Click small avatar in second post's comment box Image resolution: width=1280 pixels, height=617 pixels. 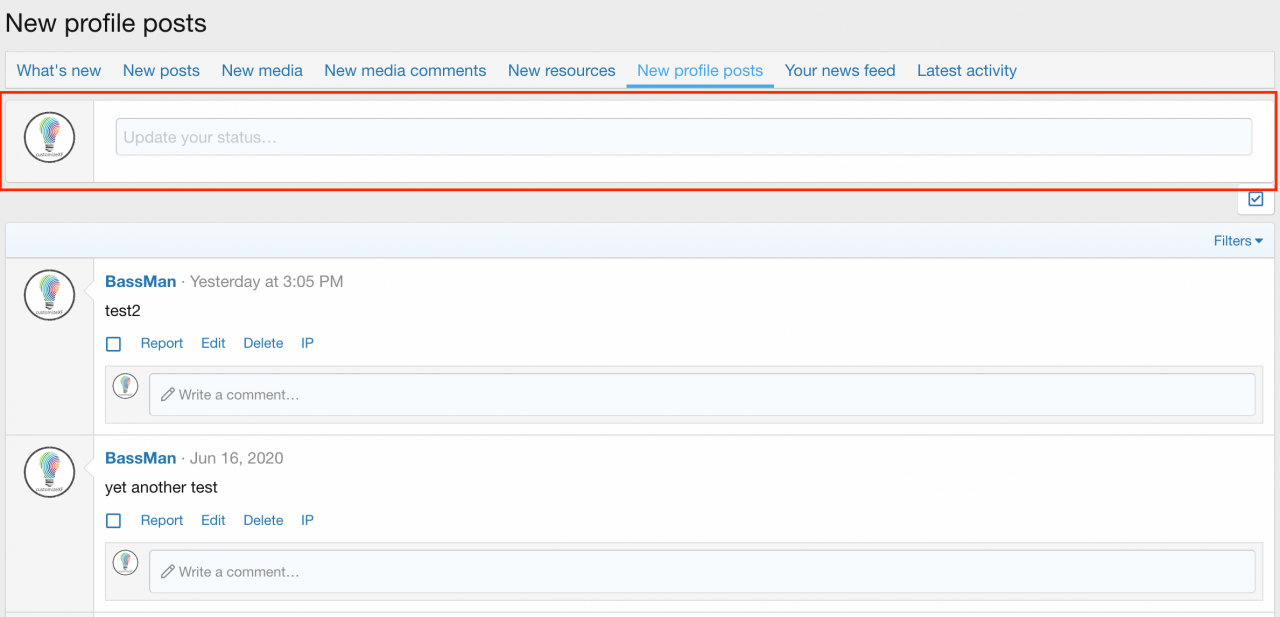point(125,563)
